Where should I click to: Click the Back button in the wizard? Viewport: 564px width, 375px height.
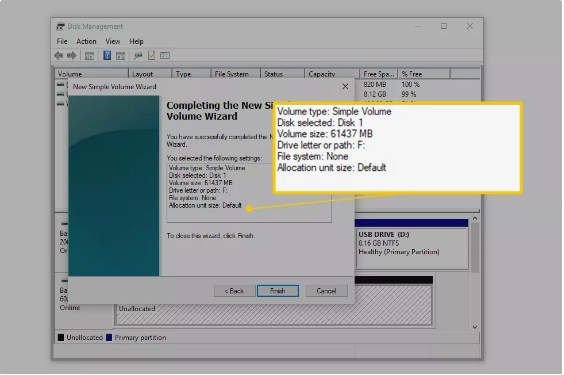click(x=234, y=291)
